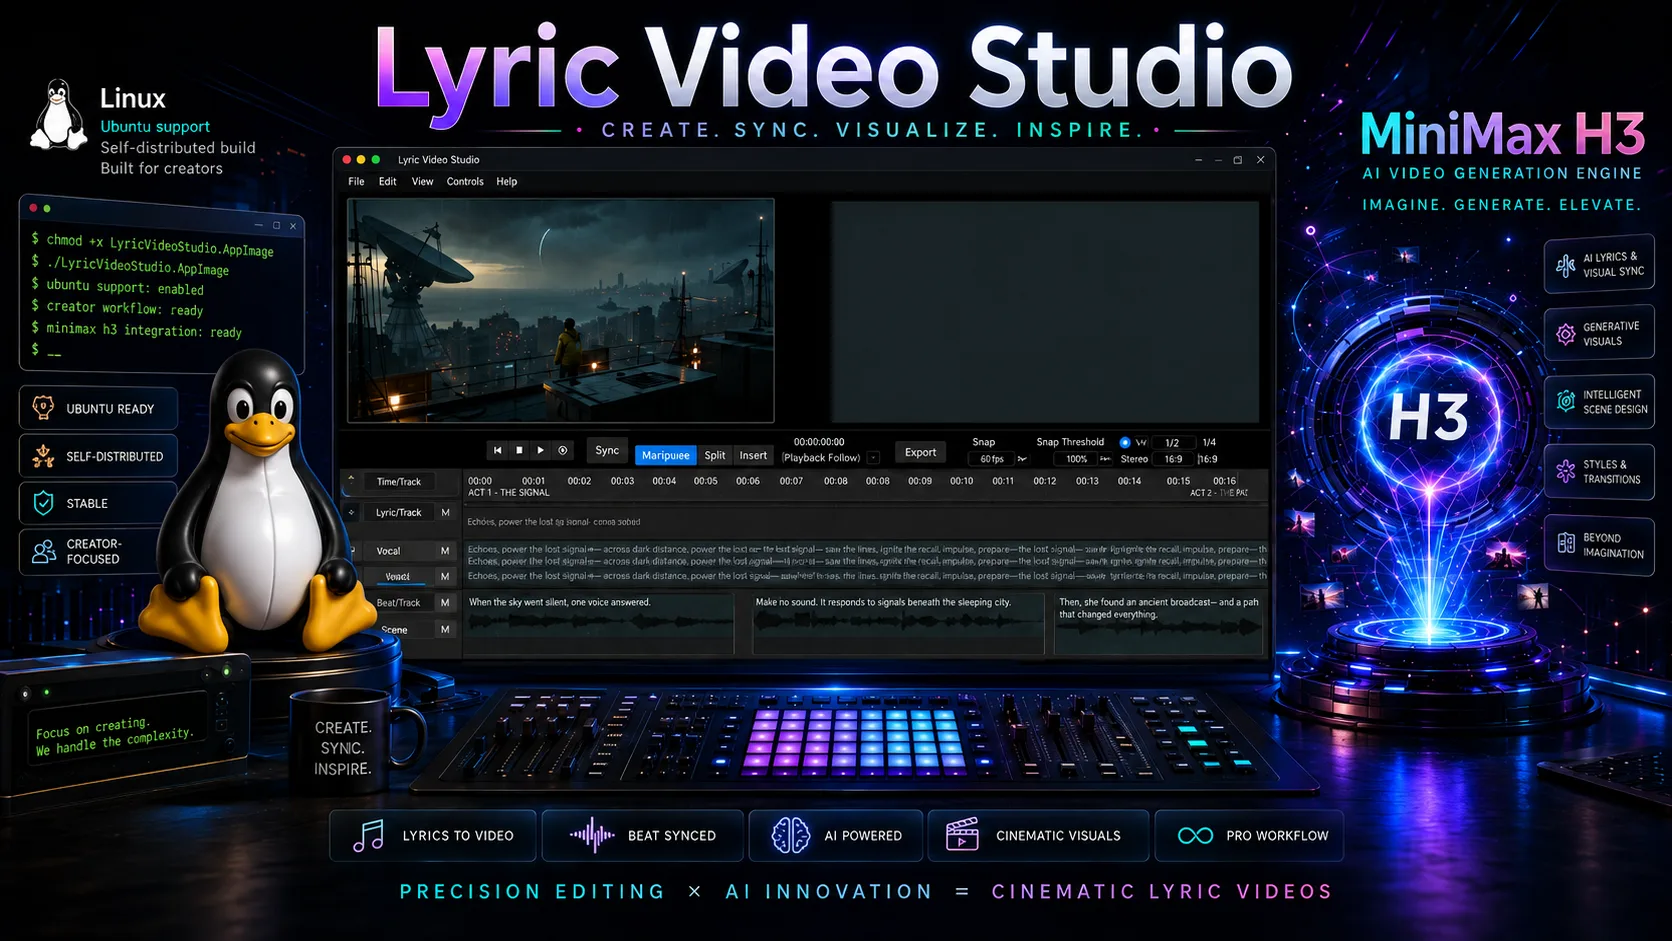This screenshot has height=941, width=1672.
Task: Click the icon right of 100% threshold
Action: 1105,459
